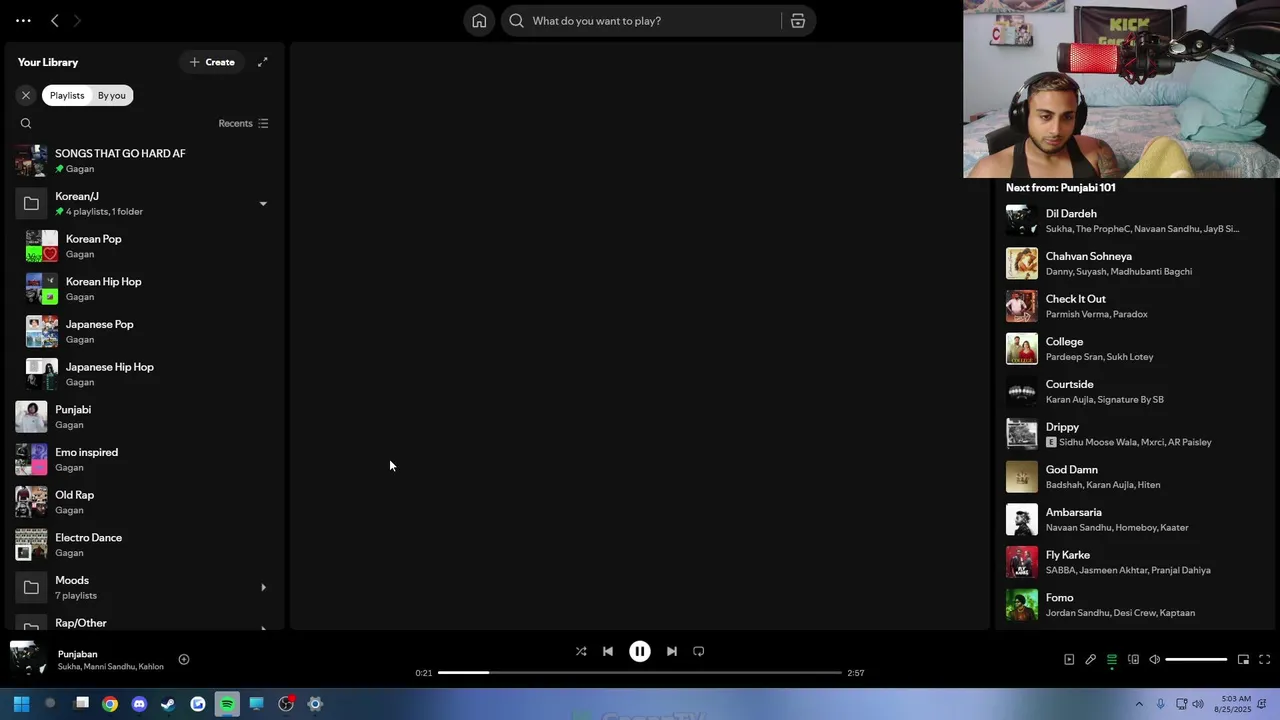Open Steam from the taskbar
1280x720 pixels.
168,704
